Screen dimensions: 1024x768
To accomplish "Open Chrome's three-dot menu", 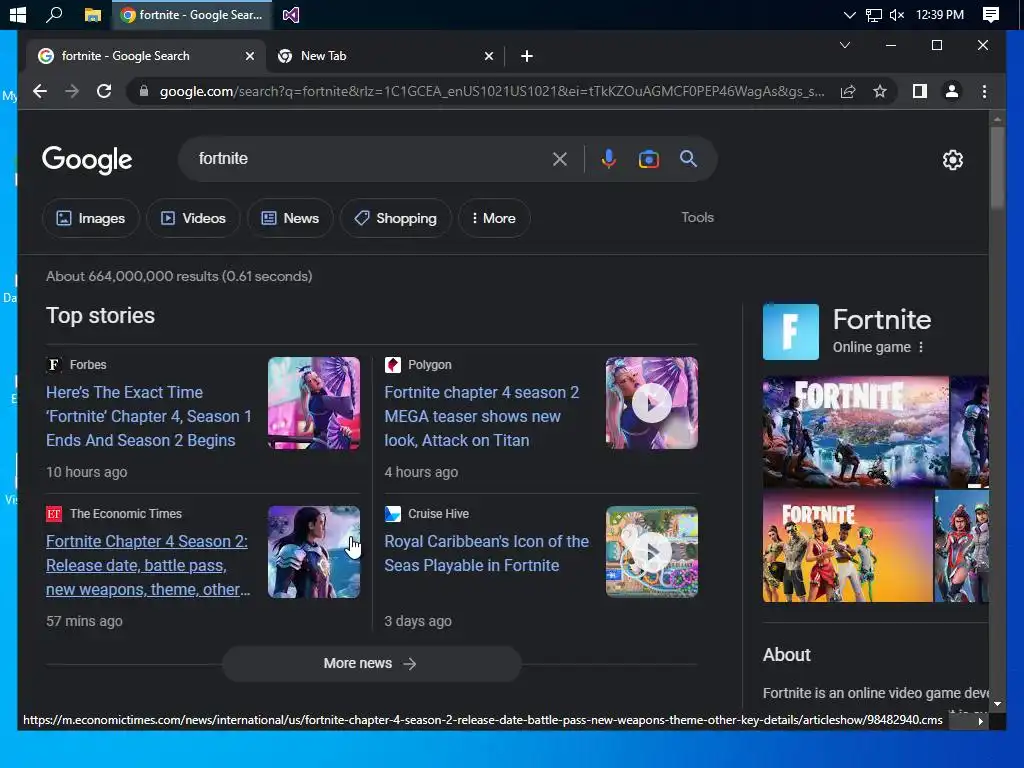I will click(984, 91).
